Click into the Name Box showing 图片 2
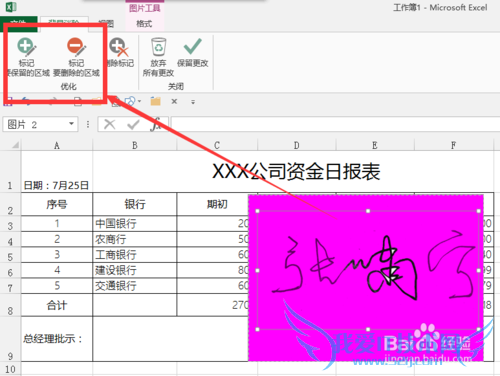 point(40,125)
